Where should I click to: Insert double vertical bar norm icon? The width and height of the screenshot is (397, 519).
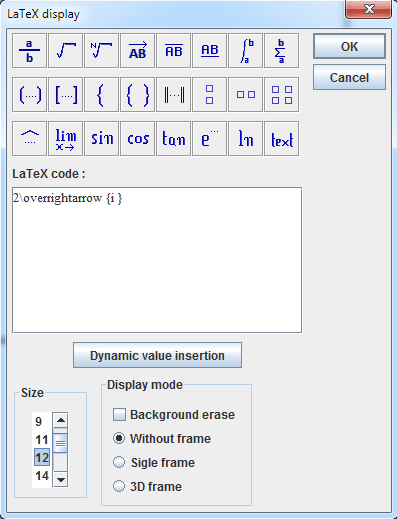point(173,95)
